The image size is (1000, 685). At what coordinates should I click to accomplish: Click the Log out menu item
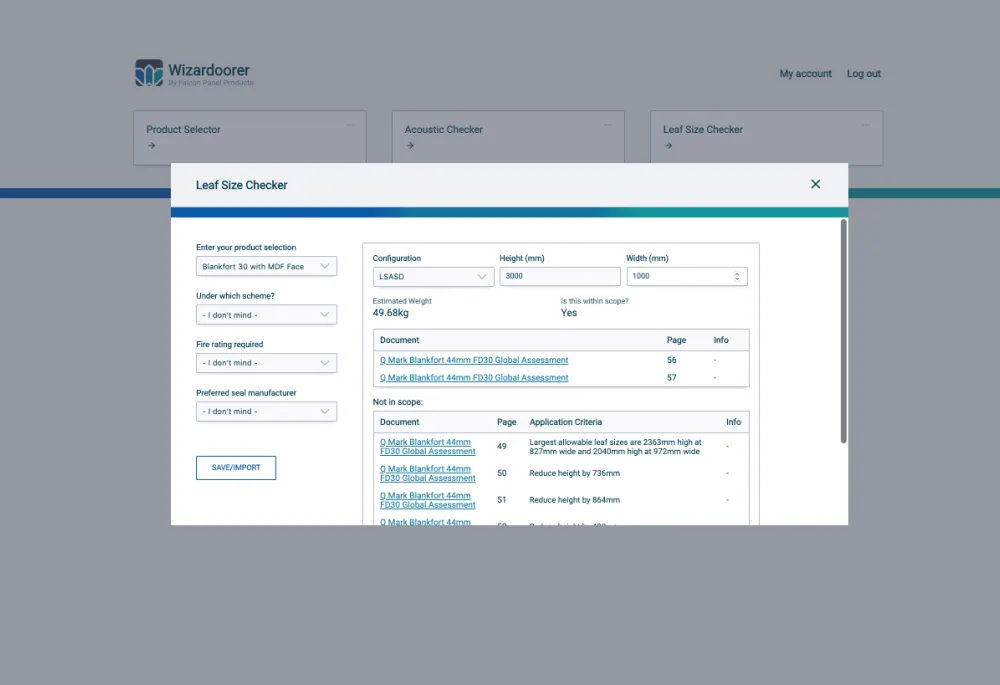point(864,73)
